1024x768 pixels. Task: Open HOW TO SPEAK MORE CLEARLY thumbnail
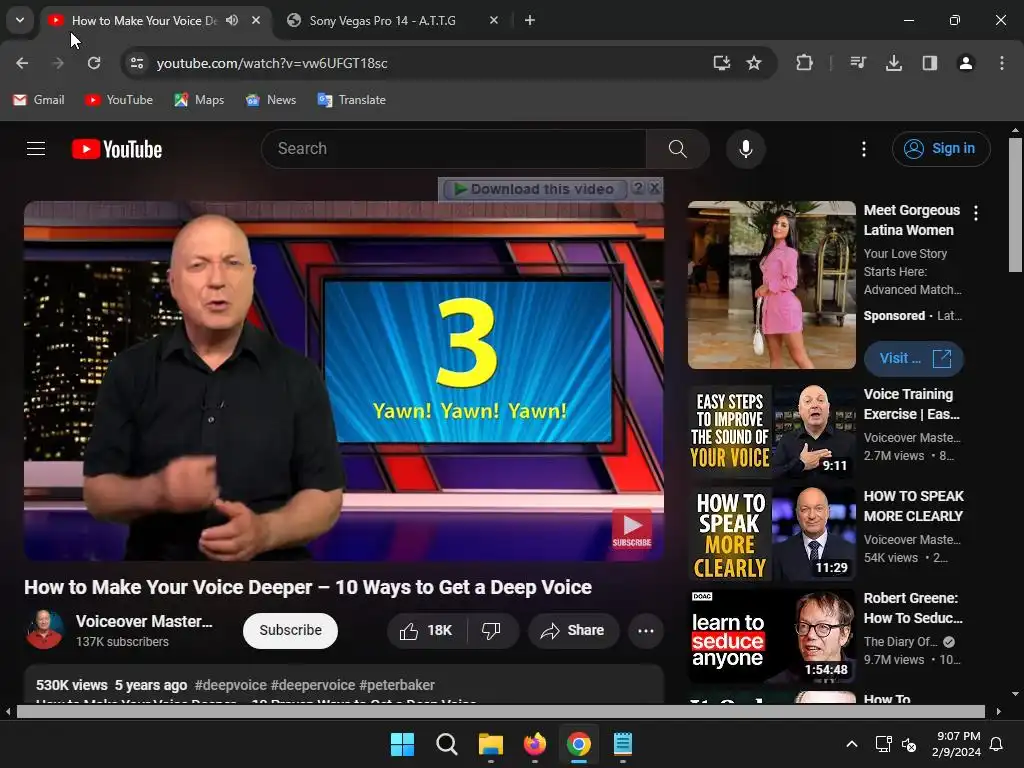(x=772, y=534)
